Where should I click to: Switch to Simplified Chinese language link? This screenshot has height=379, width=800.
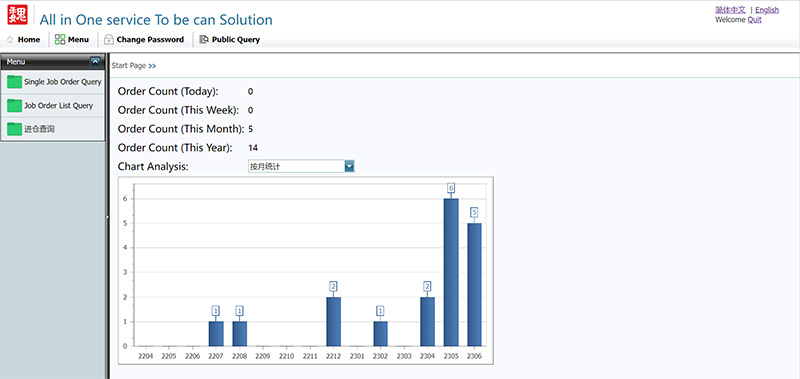click(730, 10)
